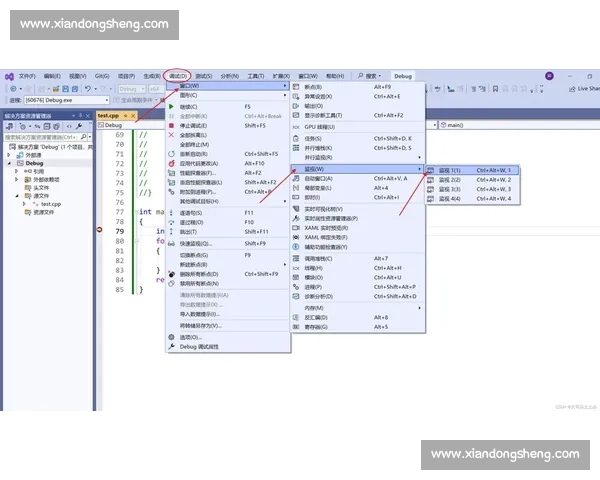Click the Visual Studio logo icon
The width and height of the screenshot is (600, 480).
[x=9, y=77]
